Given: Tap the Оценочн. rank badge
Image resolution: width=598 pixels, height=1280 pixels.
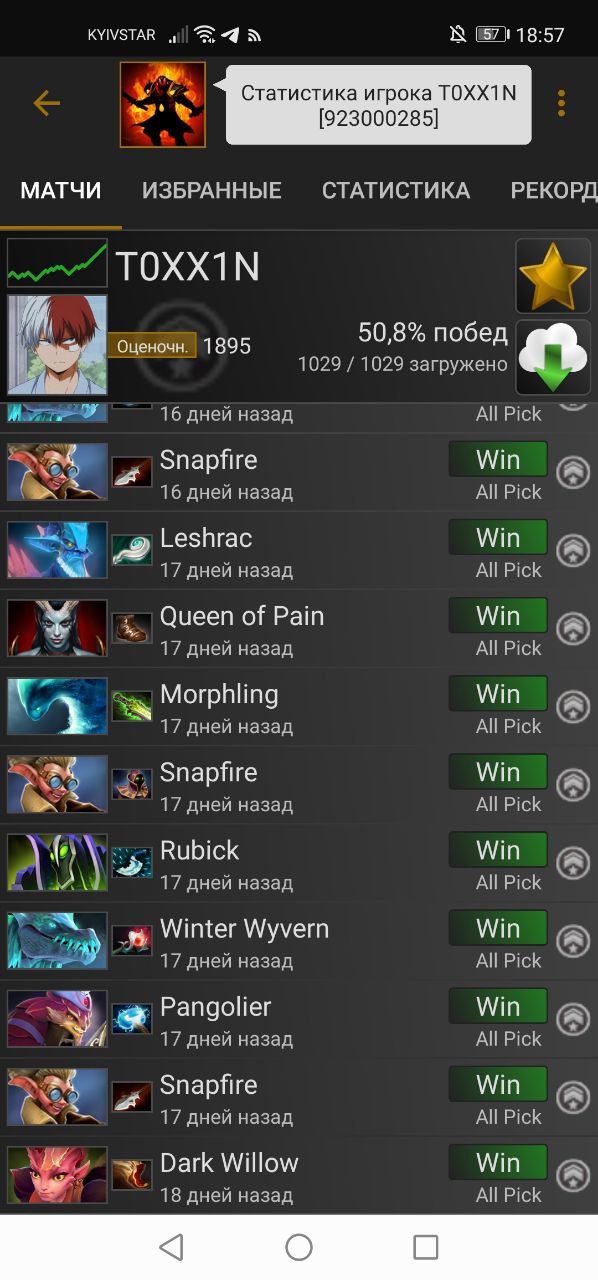Looking at the screenshot, I should pyautogui.click(x=152, y=346).
